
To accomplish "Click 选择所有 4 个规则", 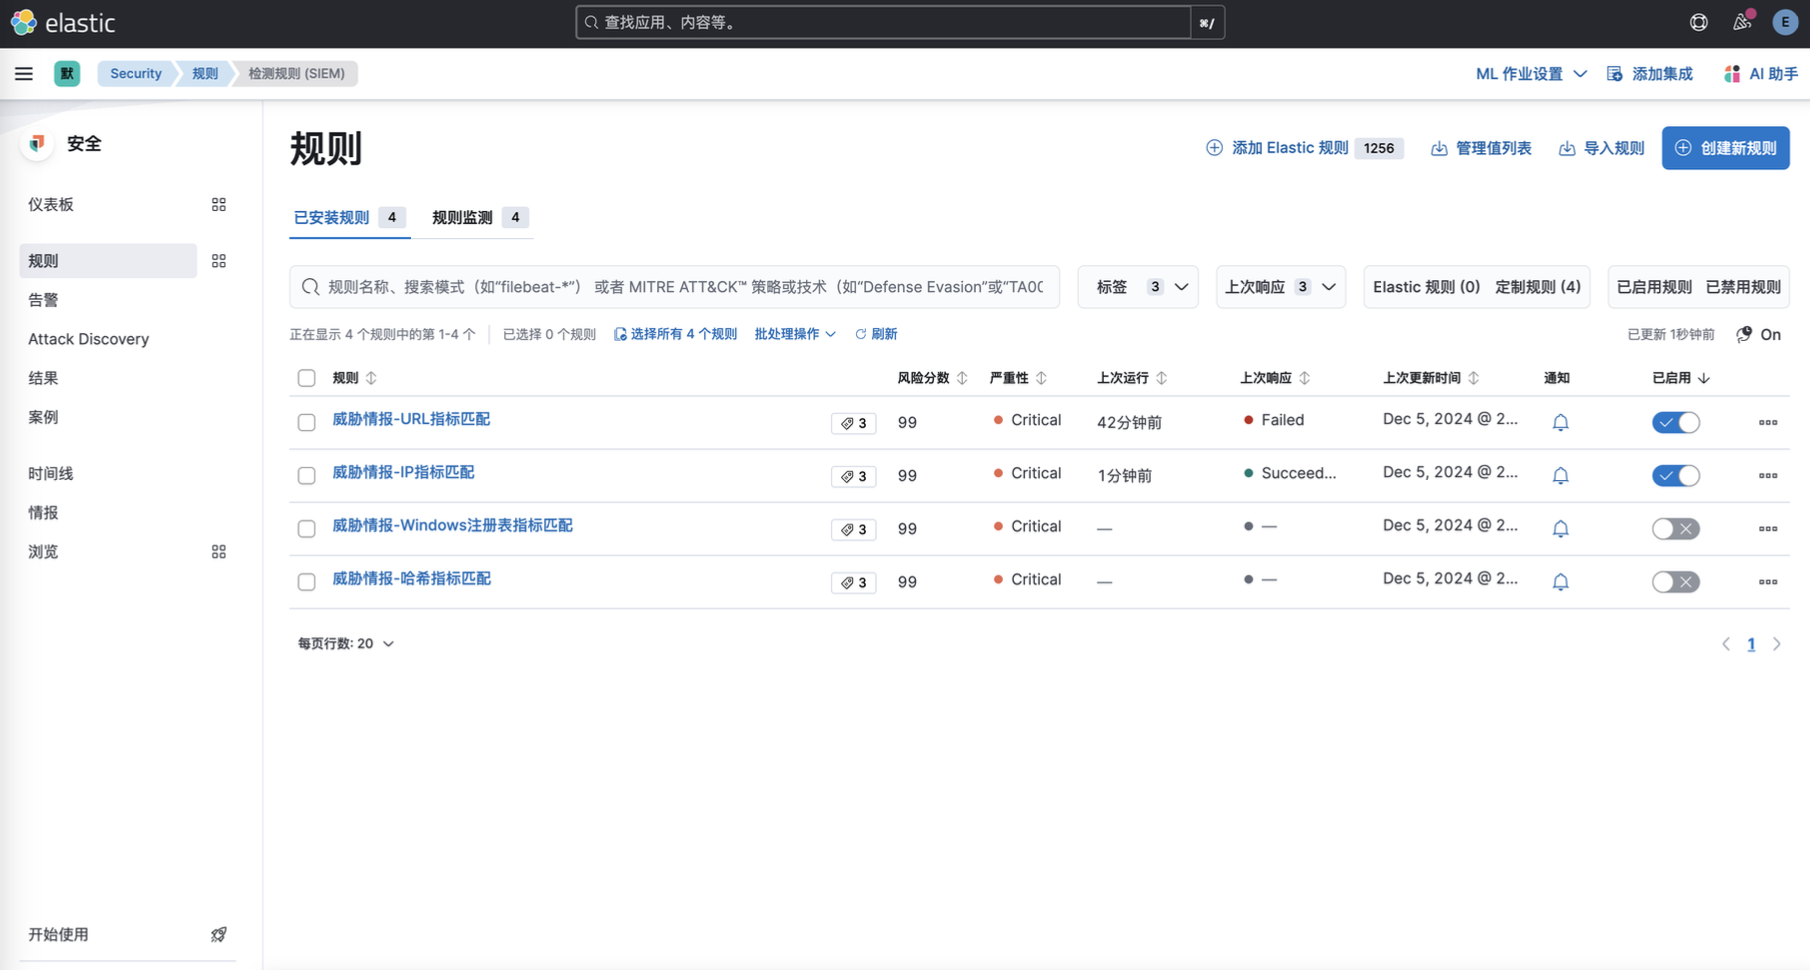I will pos(675,334).
